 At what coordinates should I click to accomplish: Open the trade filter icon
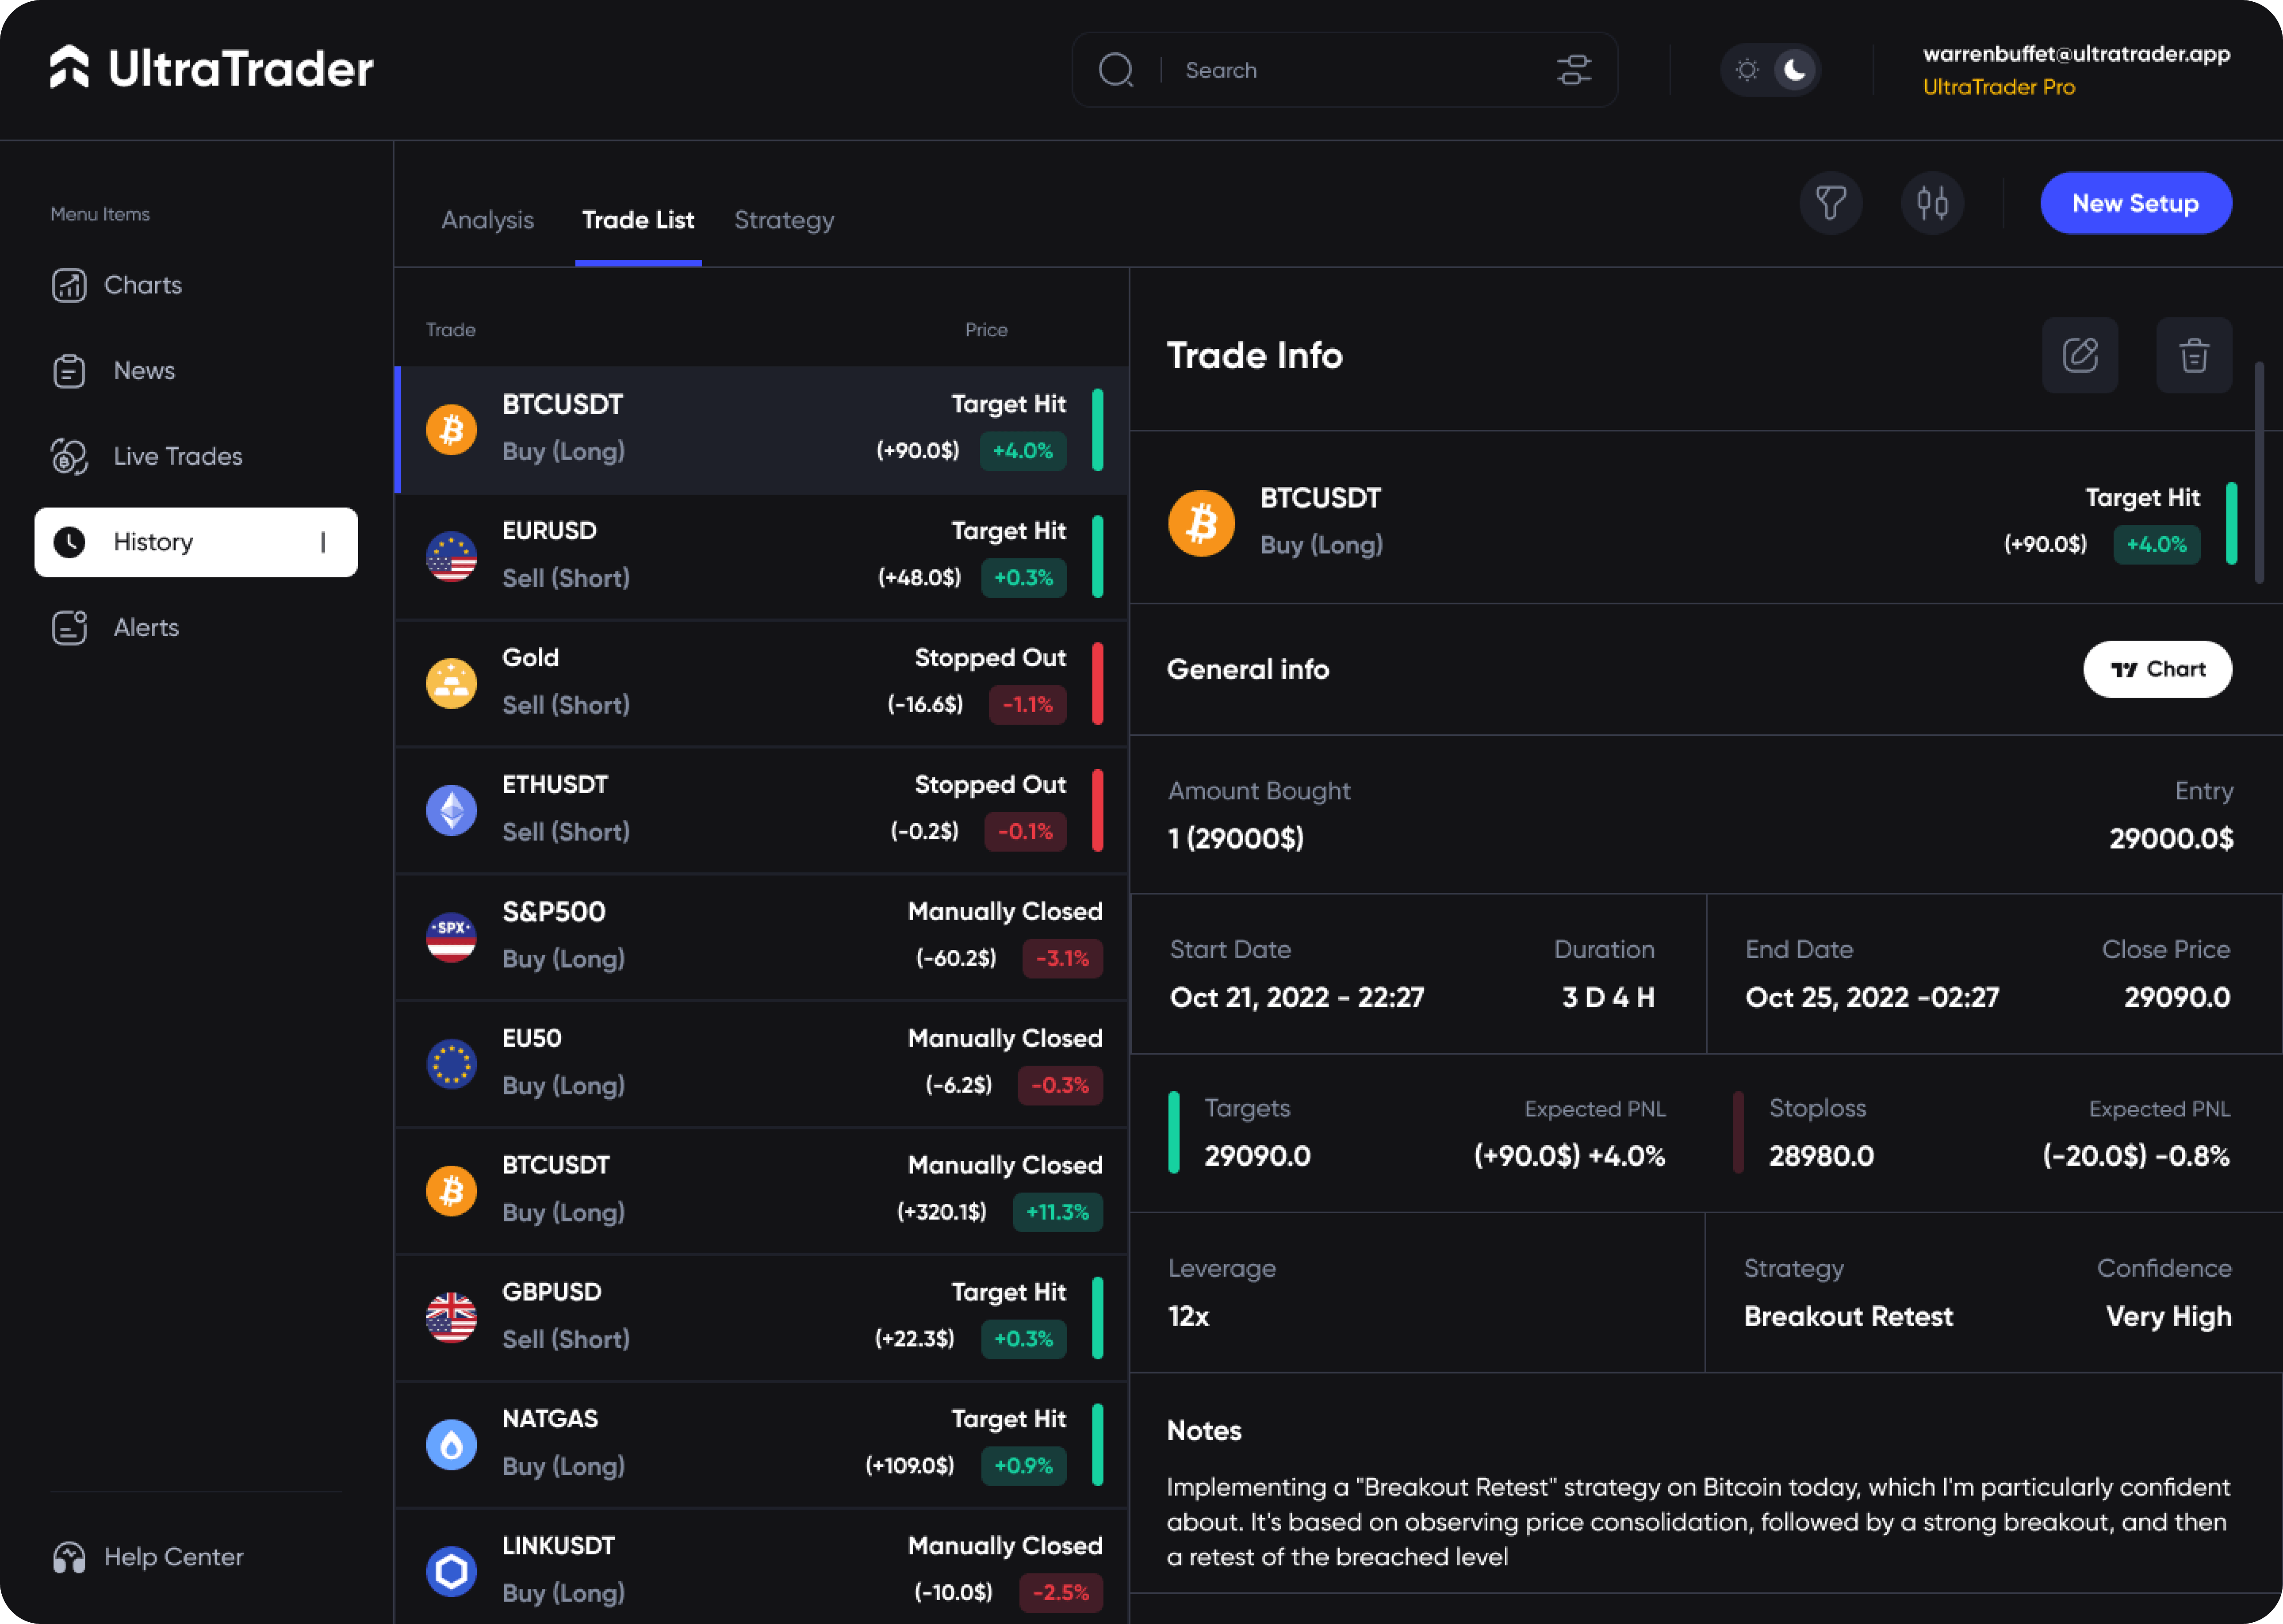(1830, 203)
